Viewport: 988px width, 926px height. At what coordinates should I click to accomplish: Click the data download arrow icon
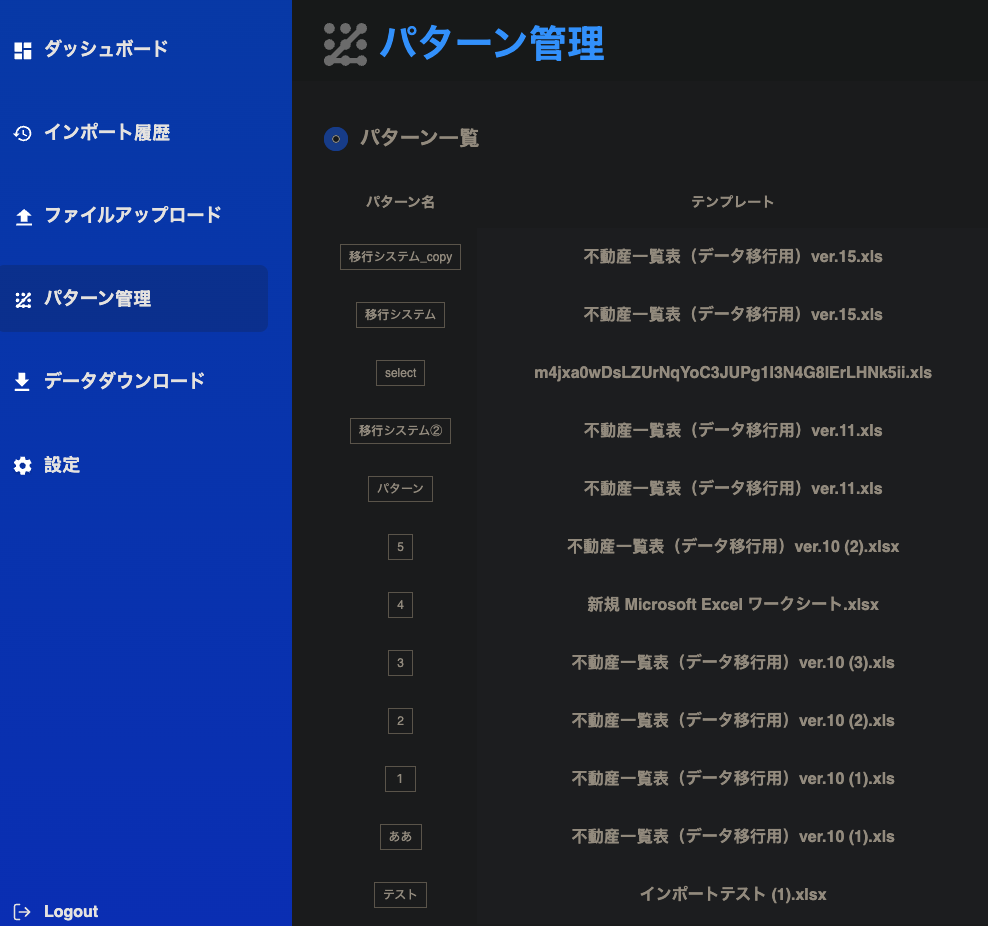[x=22, y=382]
